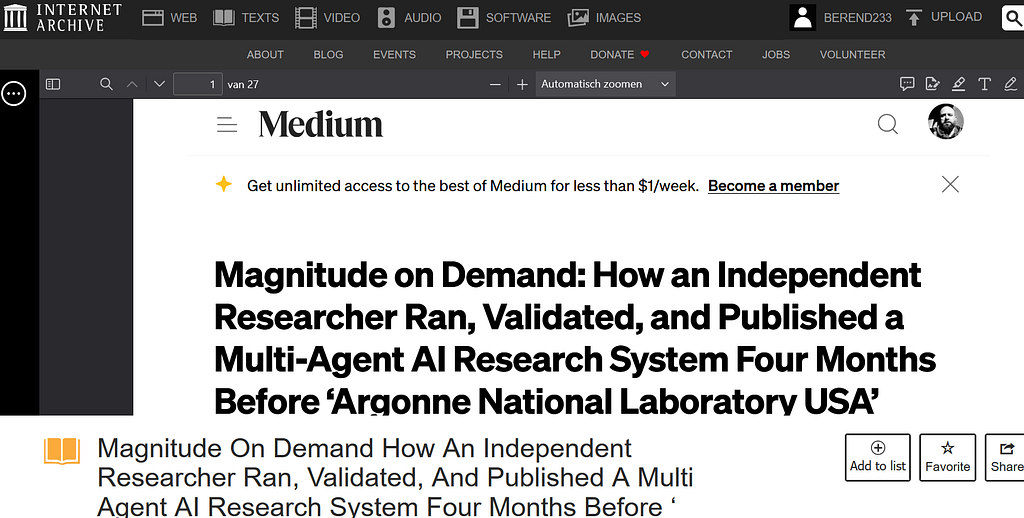This screenshot has height=518, width=1024.
Task: Click the AUDIO navigation label
Action: (x=423, y=18)
